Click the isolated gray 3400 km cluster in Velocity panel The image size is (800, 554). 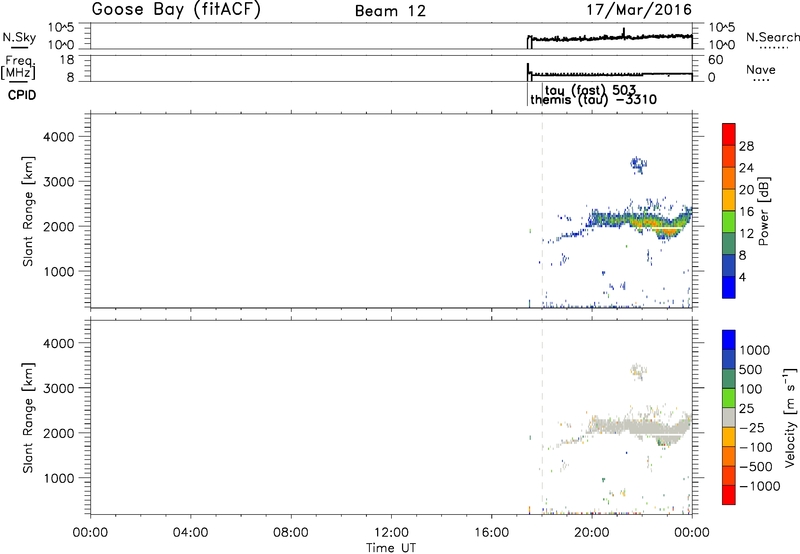(638, 371)
